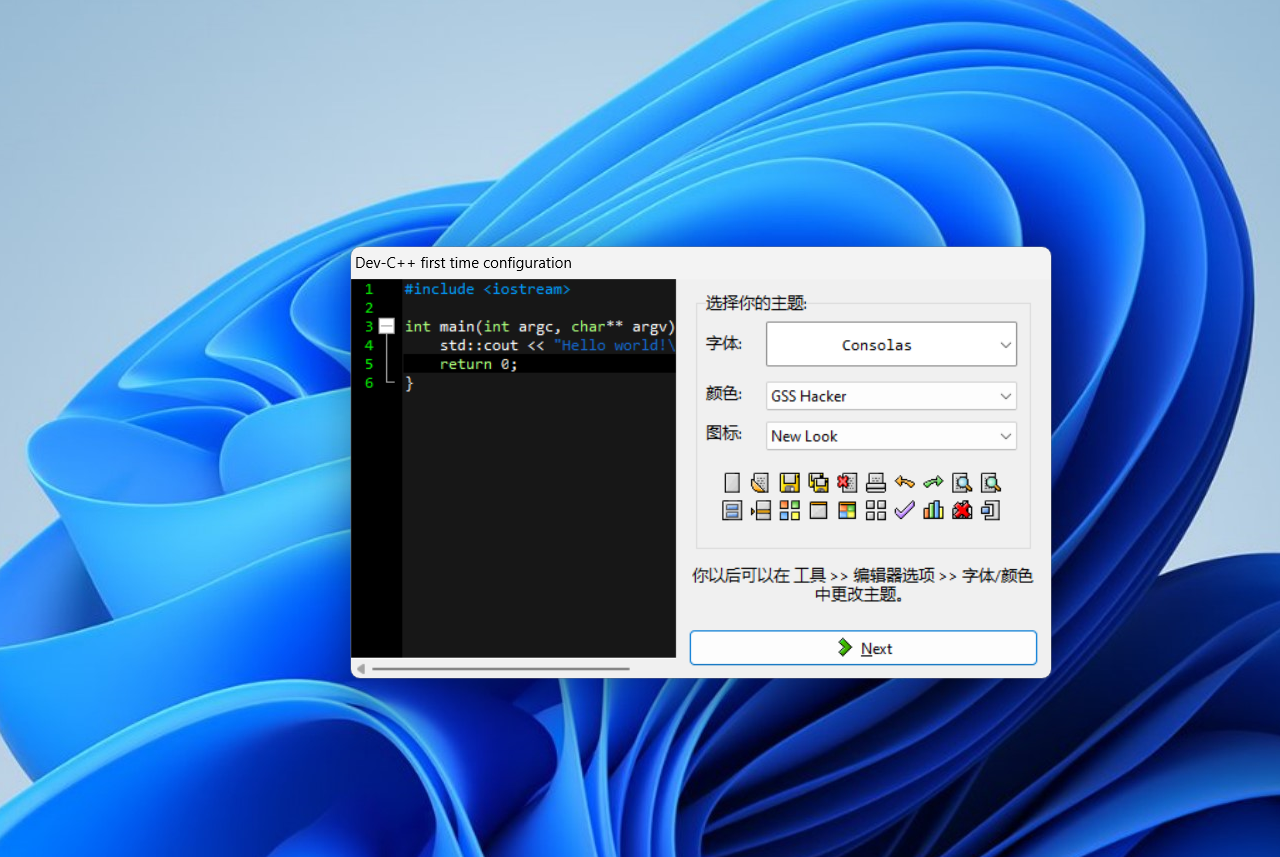
Task: Click the four gray squares icon
Action: tap(876, 511)
